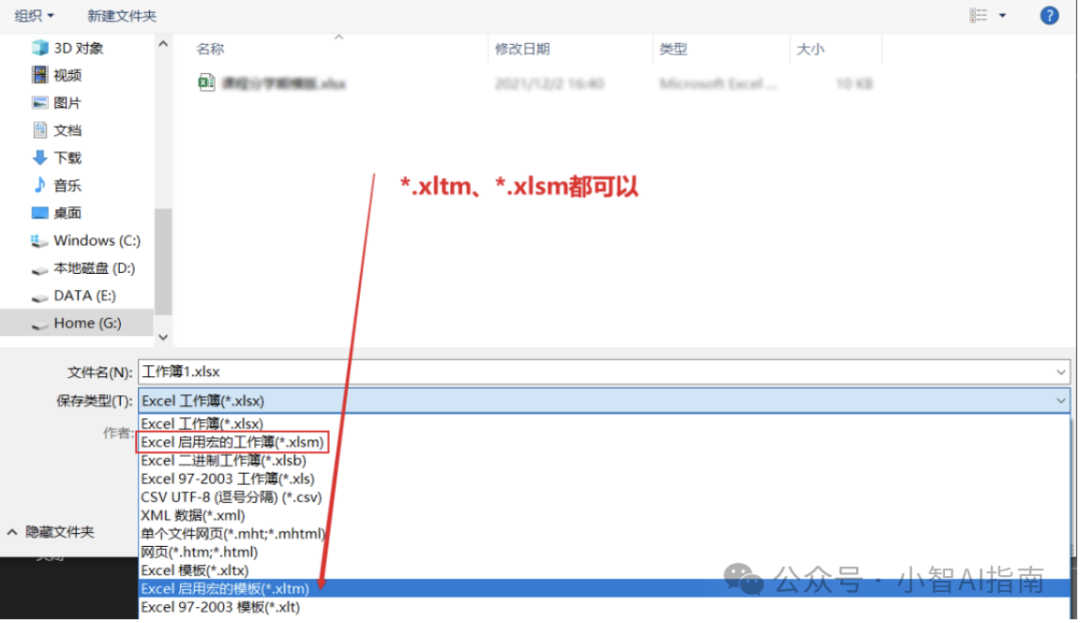The width and height of the screenshot is (1080, 623).
Task: Click the 3D 对象 folder icon
Action: point(40,47)
